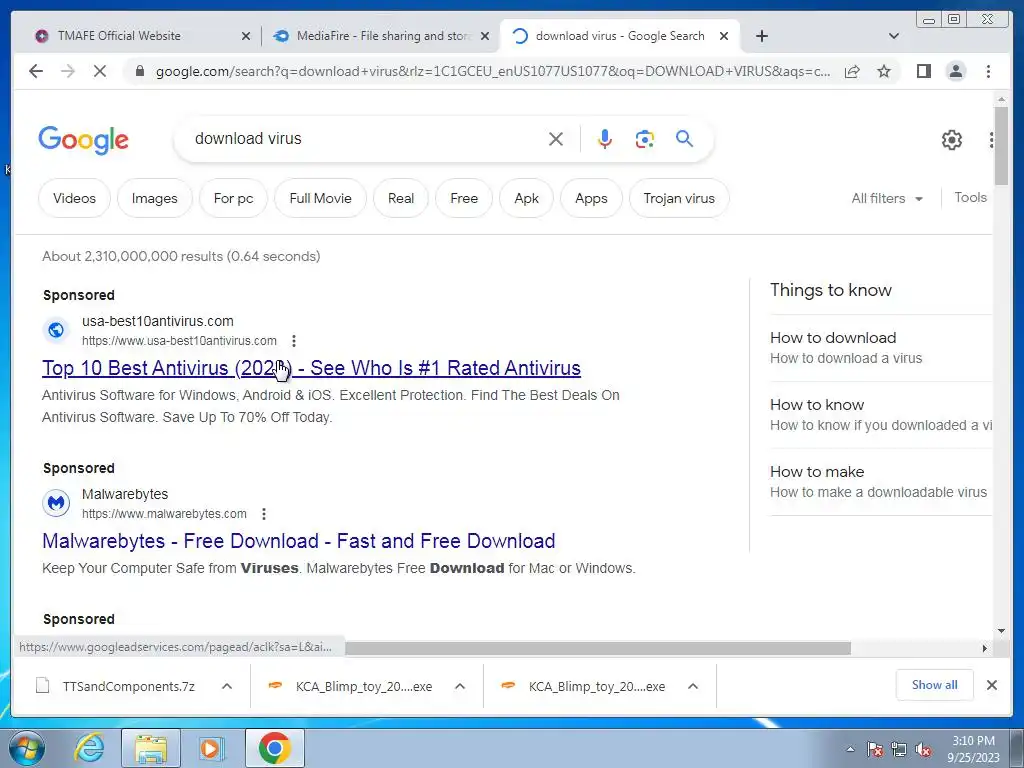The height and width of the screenshot is (768, 1024).
Task: Apply the Apk filter chip
Action: [x=526, y=198]
